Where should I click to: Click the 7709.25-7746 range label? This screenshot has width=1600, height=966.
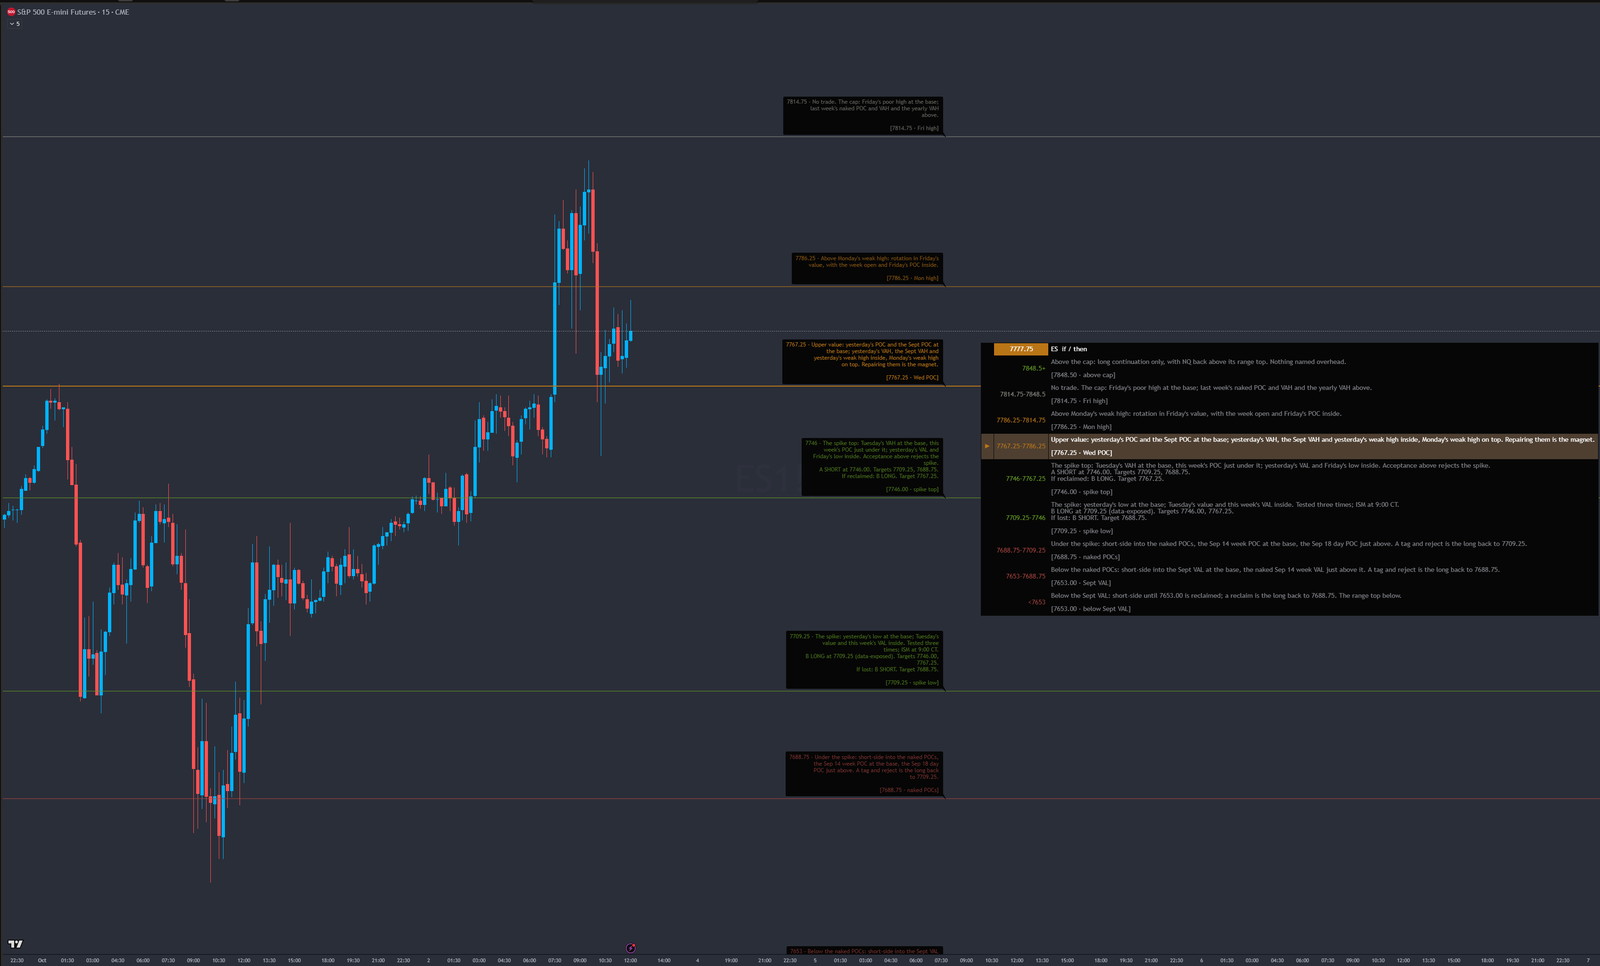click(1025, 518)
